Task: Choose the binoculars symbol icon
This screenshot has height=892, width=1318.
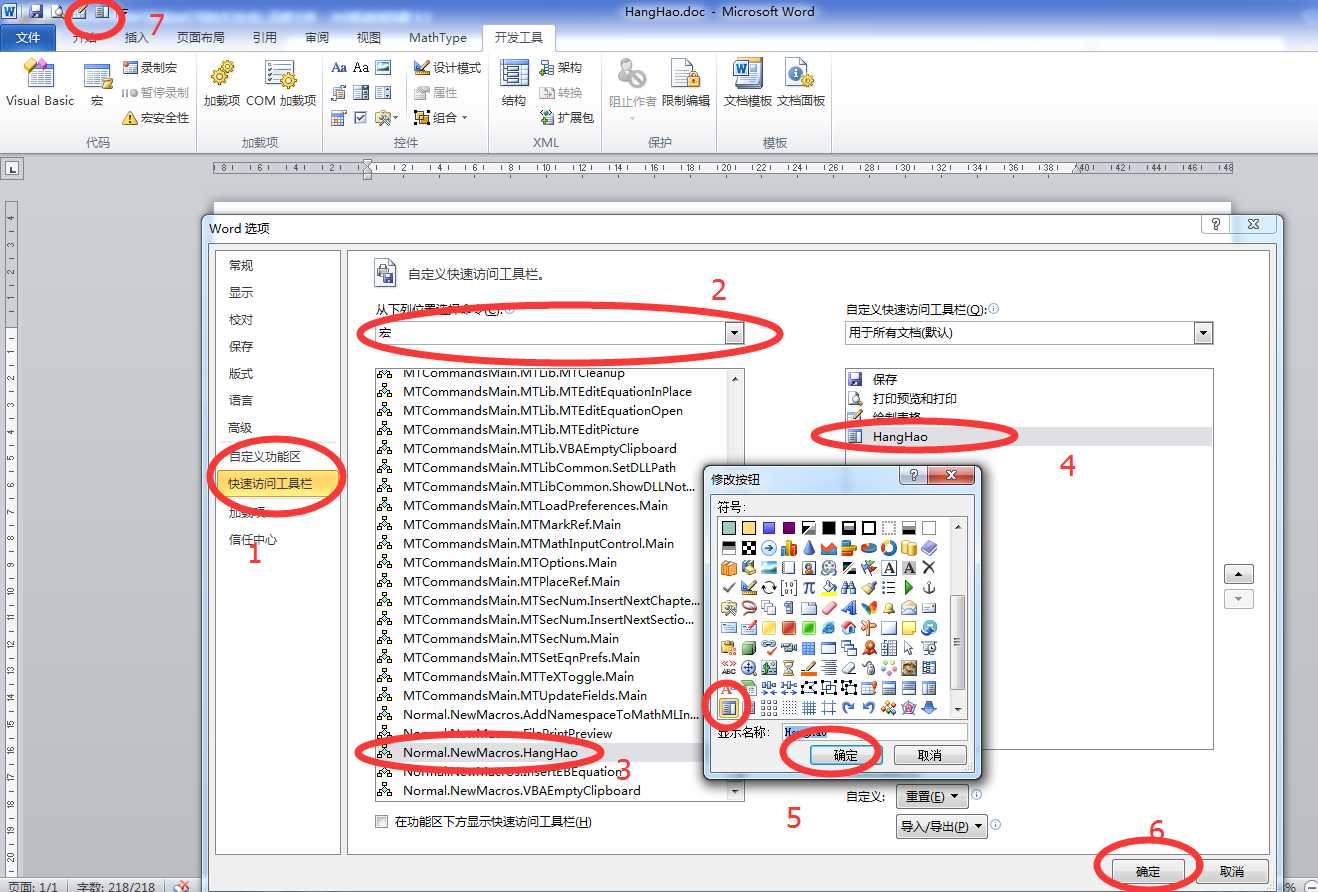Action: 848,587
